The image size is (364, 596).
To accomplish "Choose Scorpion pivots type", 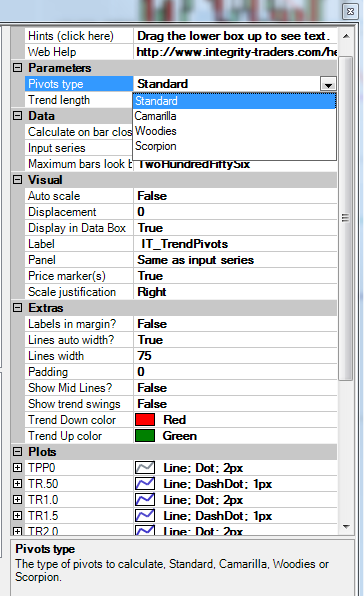I will coord(234,146).
